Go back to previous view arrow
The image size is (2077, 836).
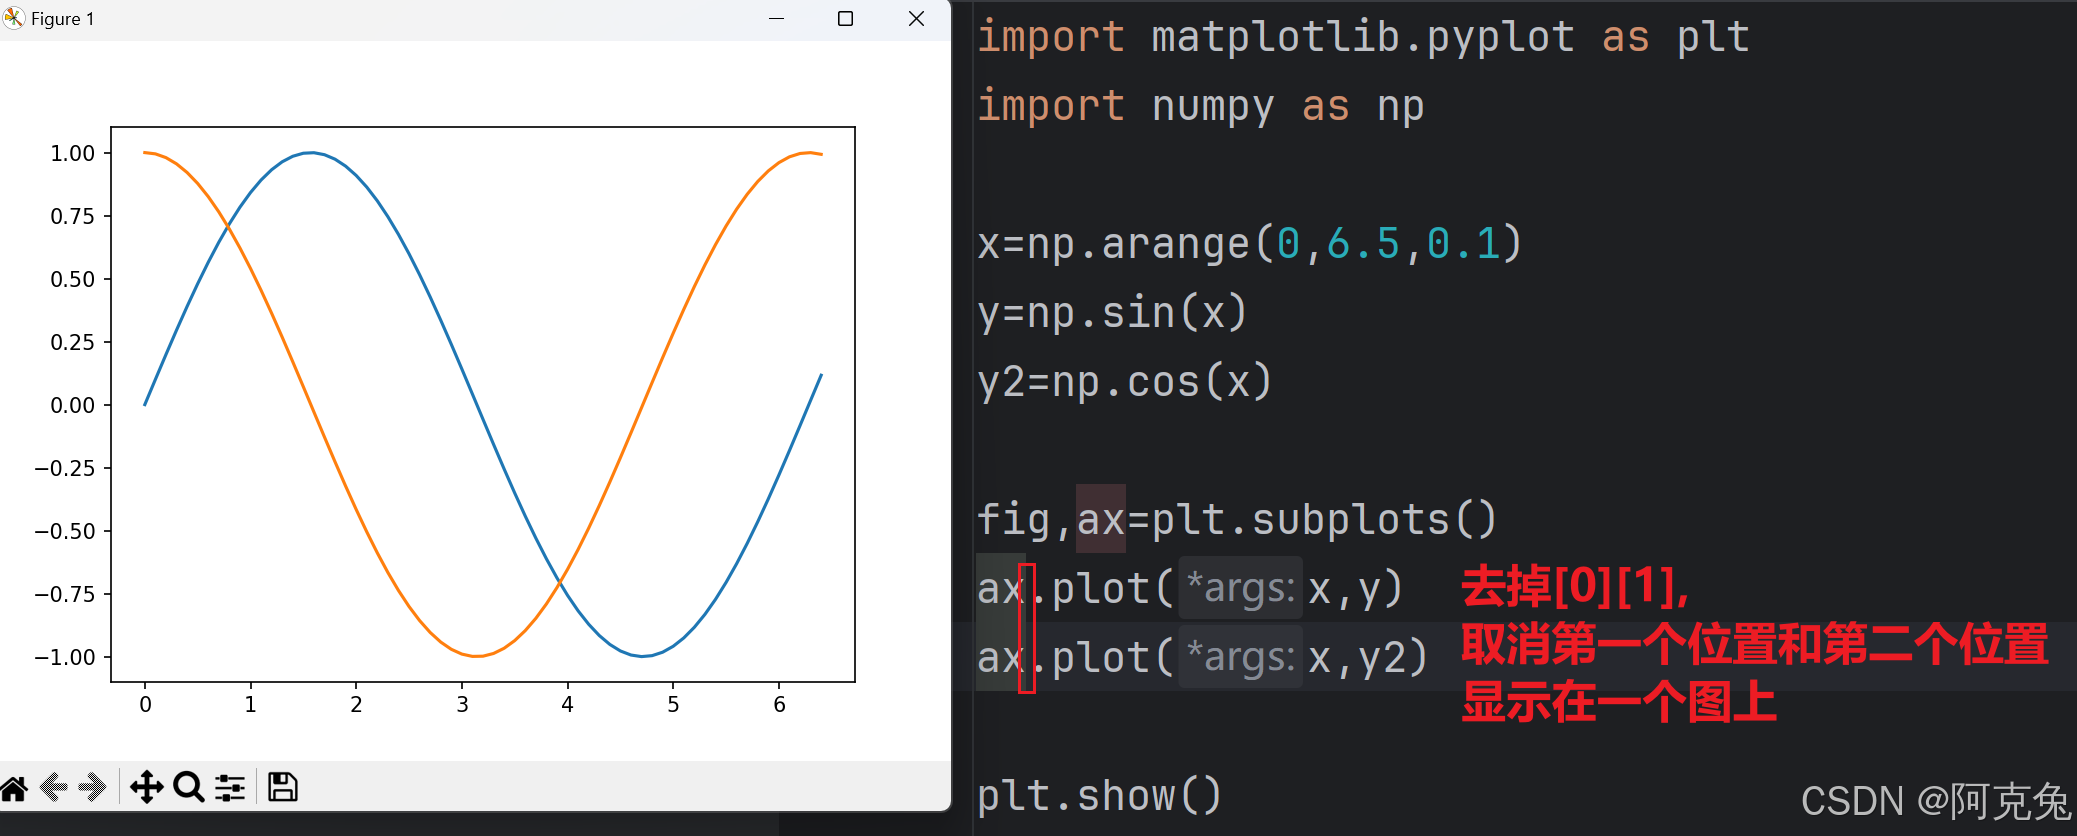[54, 788]
